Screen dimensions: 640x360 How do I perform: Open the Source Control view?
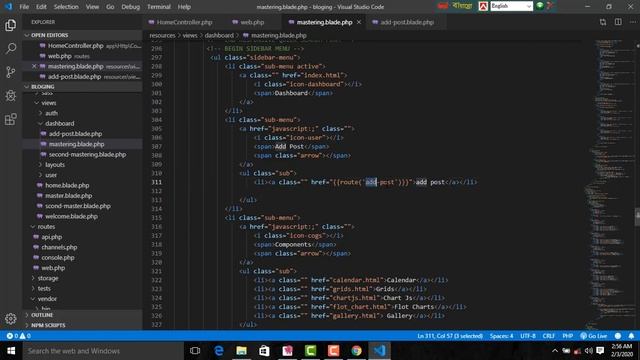point(11,72)
